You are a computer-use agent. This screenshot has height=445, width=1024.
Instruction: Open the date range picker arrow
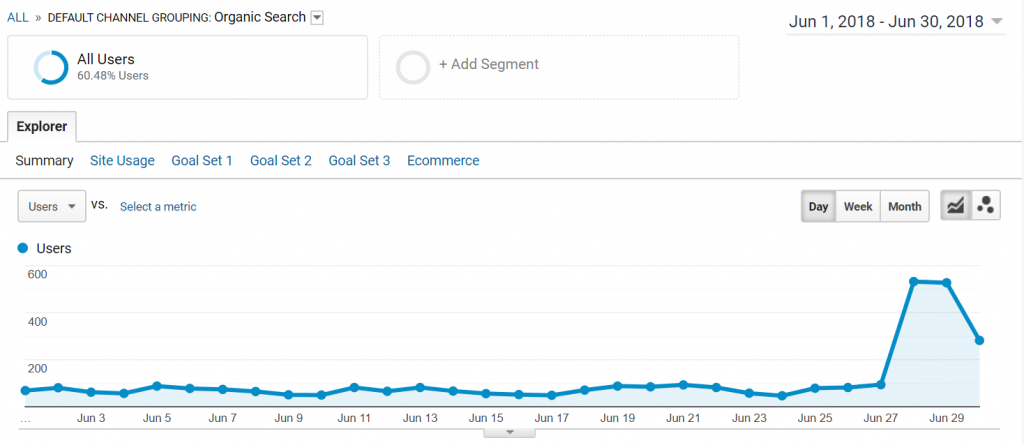click(997, 22)
